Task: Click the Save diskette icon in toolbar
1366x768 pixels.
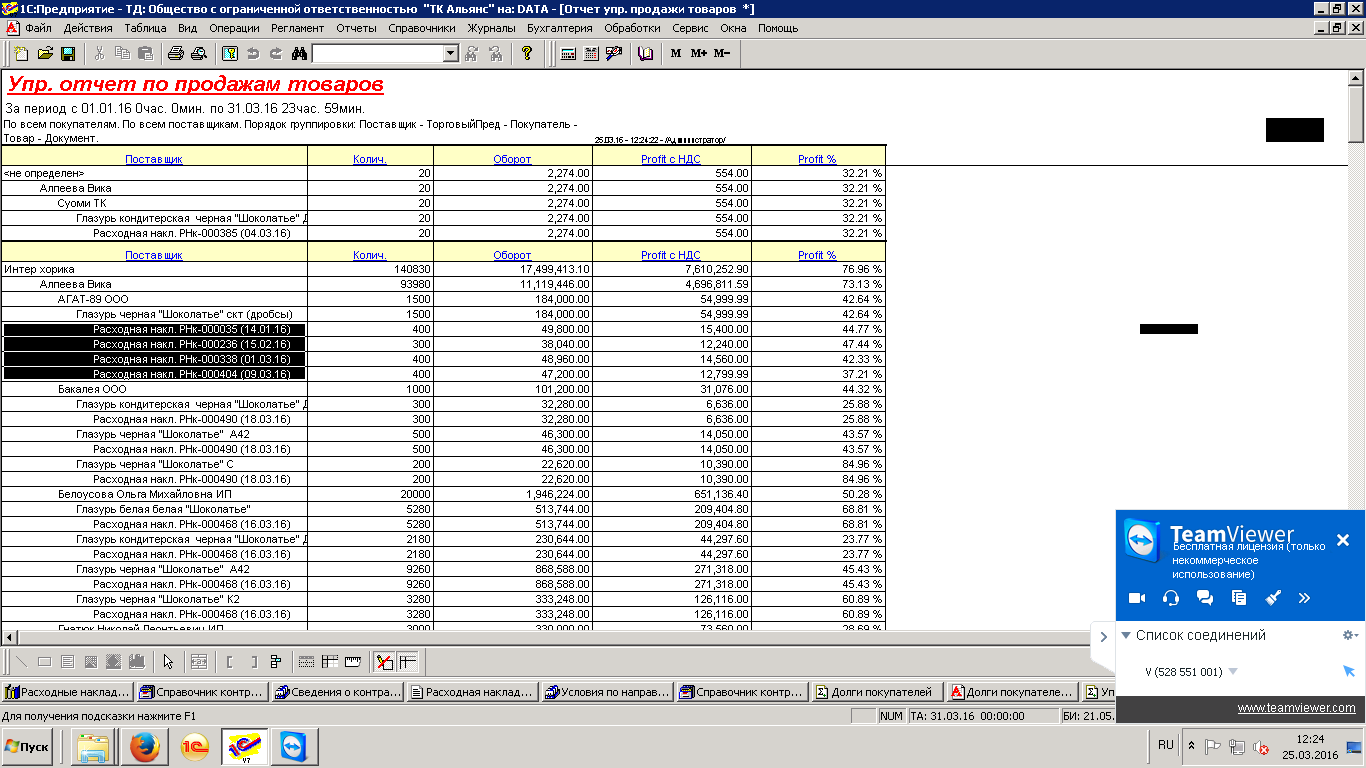Action: (x=68, y=53)
